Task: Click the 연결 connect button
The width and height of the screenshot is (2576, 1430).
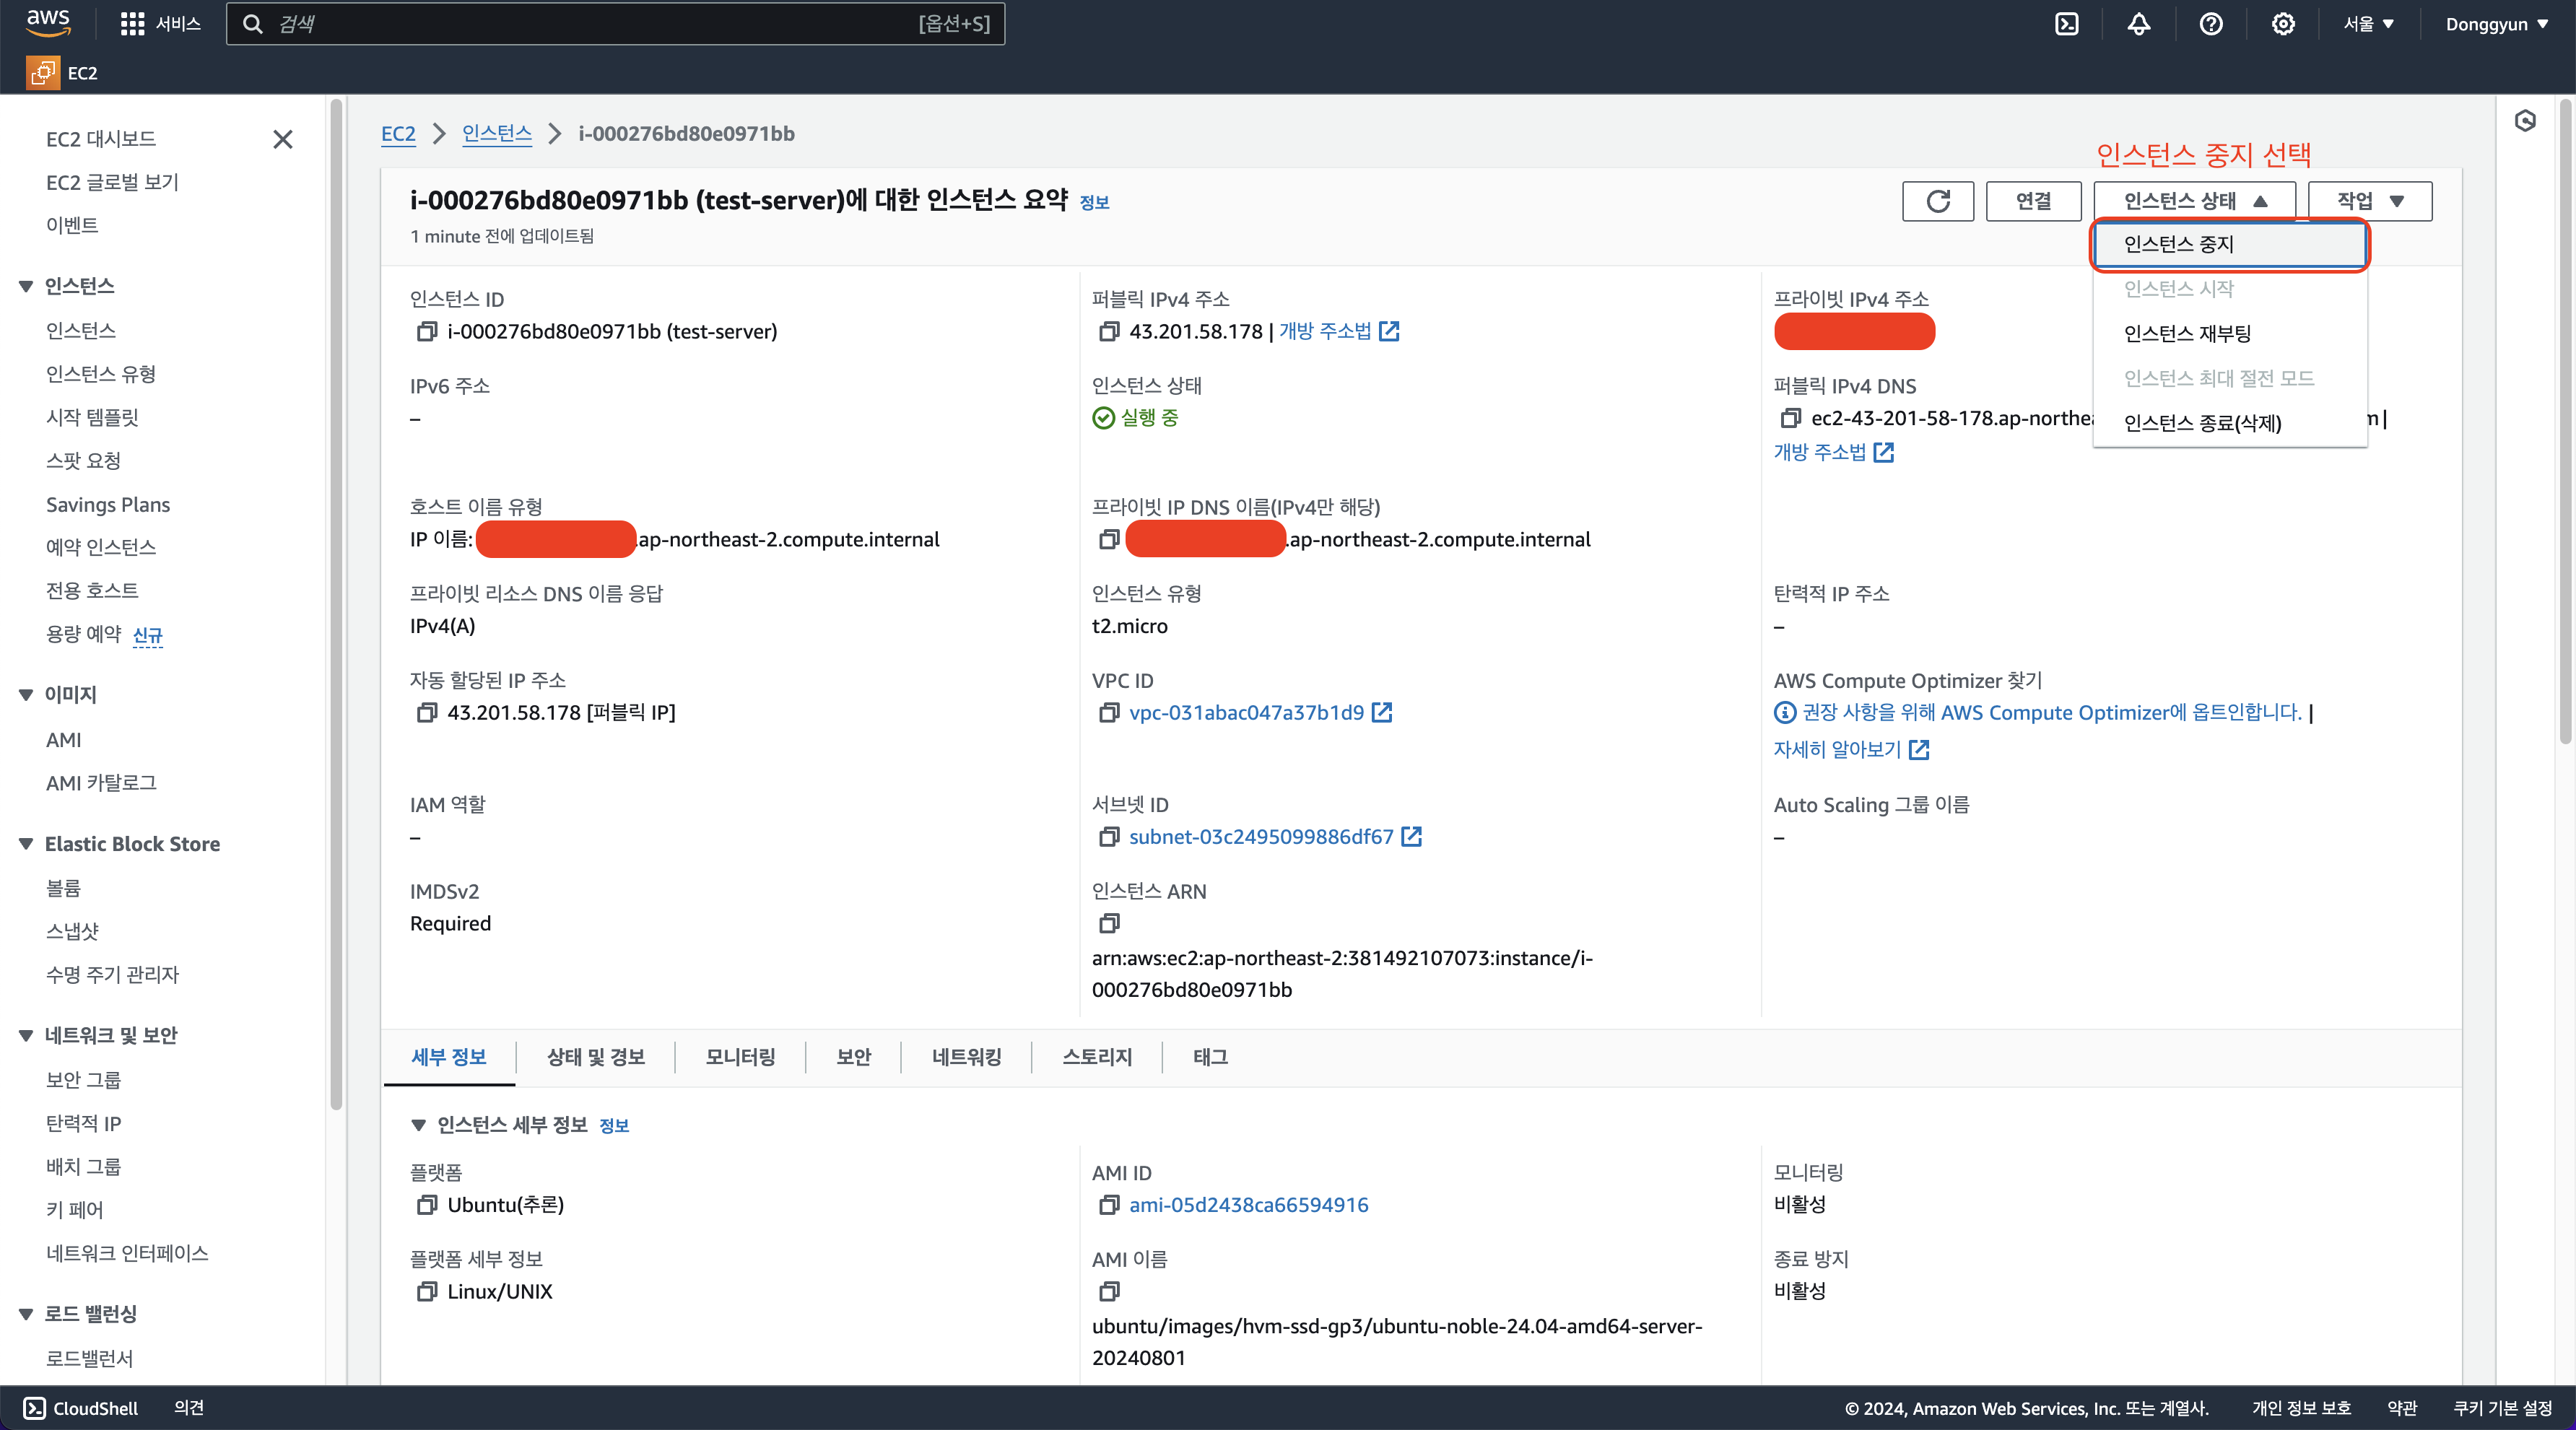Action: pos(2032,201)
